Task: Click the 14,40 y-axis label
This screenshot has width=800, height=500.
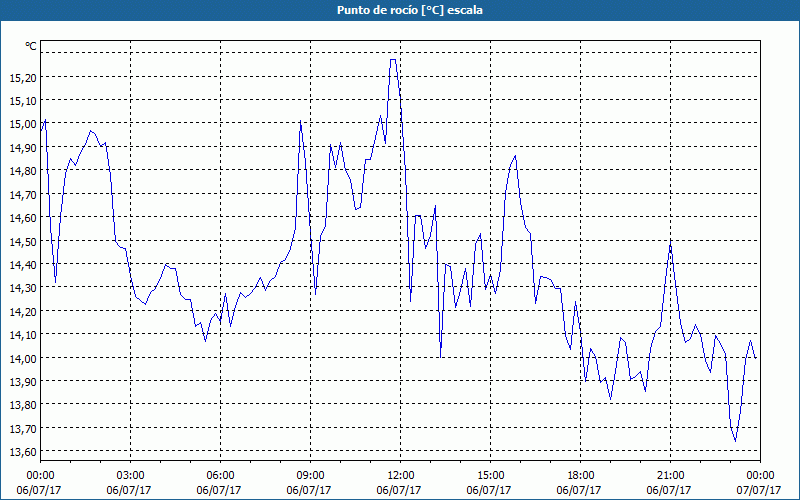Action: [23, 265]
